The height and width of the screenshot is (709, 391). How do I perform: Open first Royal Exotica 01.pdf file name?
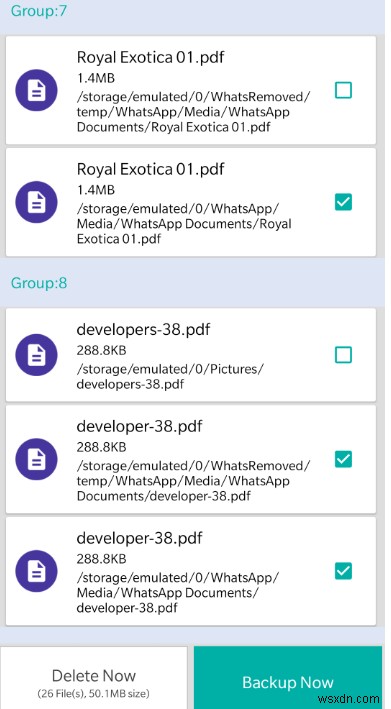coord(151,57)
